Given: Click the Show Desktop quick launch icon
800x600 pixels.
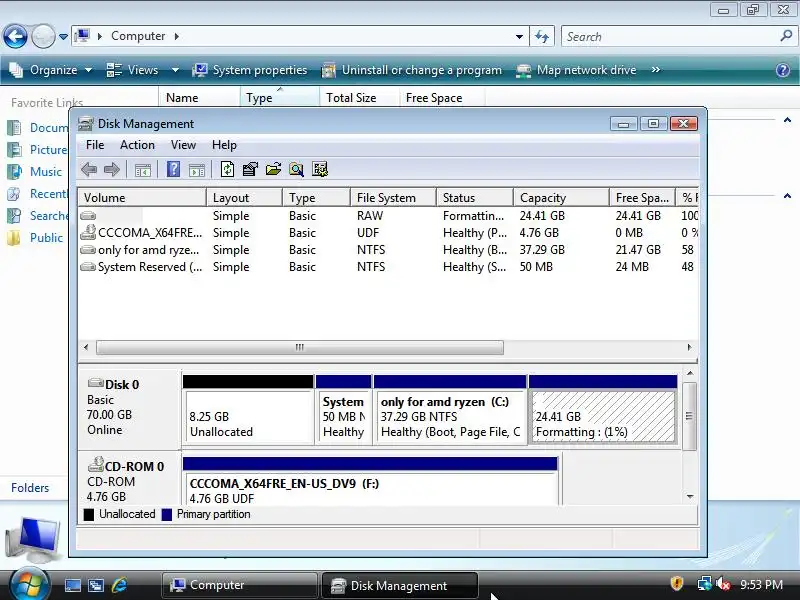Looking at the screenshot, I should click(x=72, y=585).
